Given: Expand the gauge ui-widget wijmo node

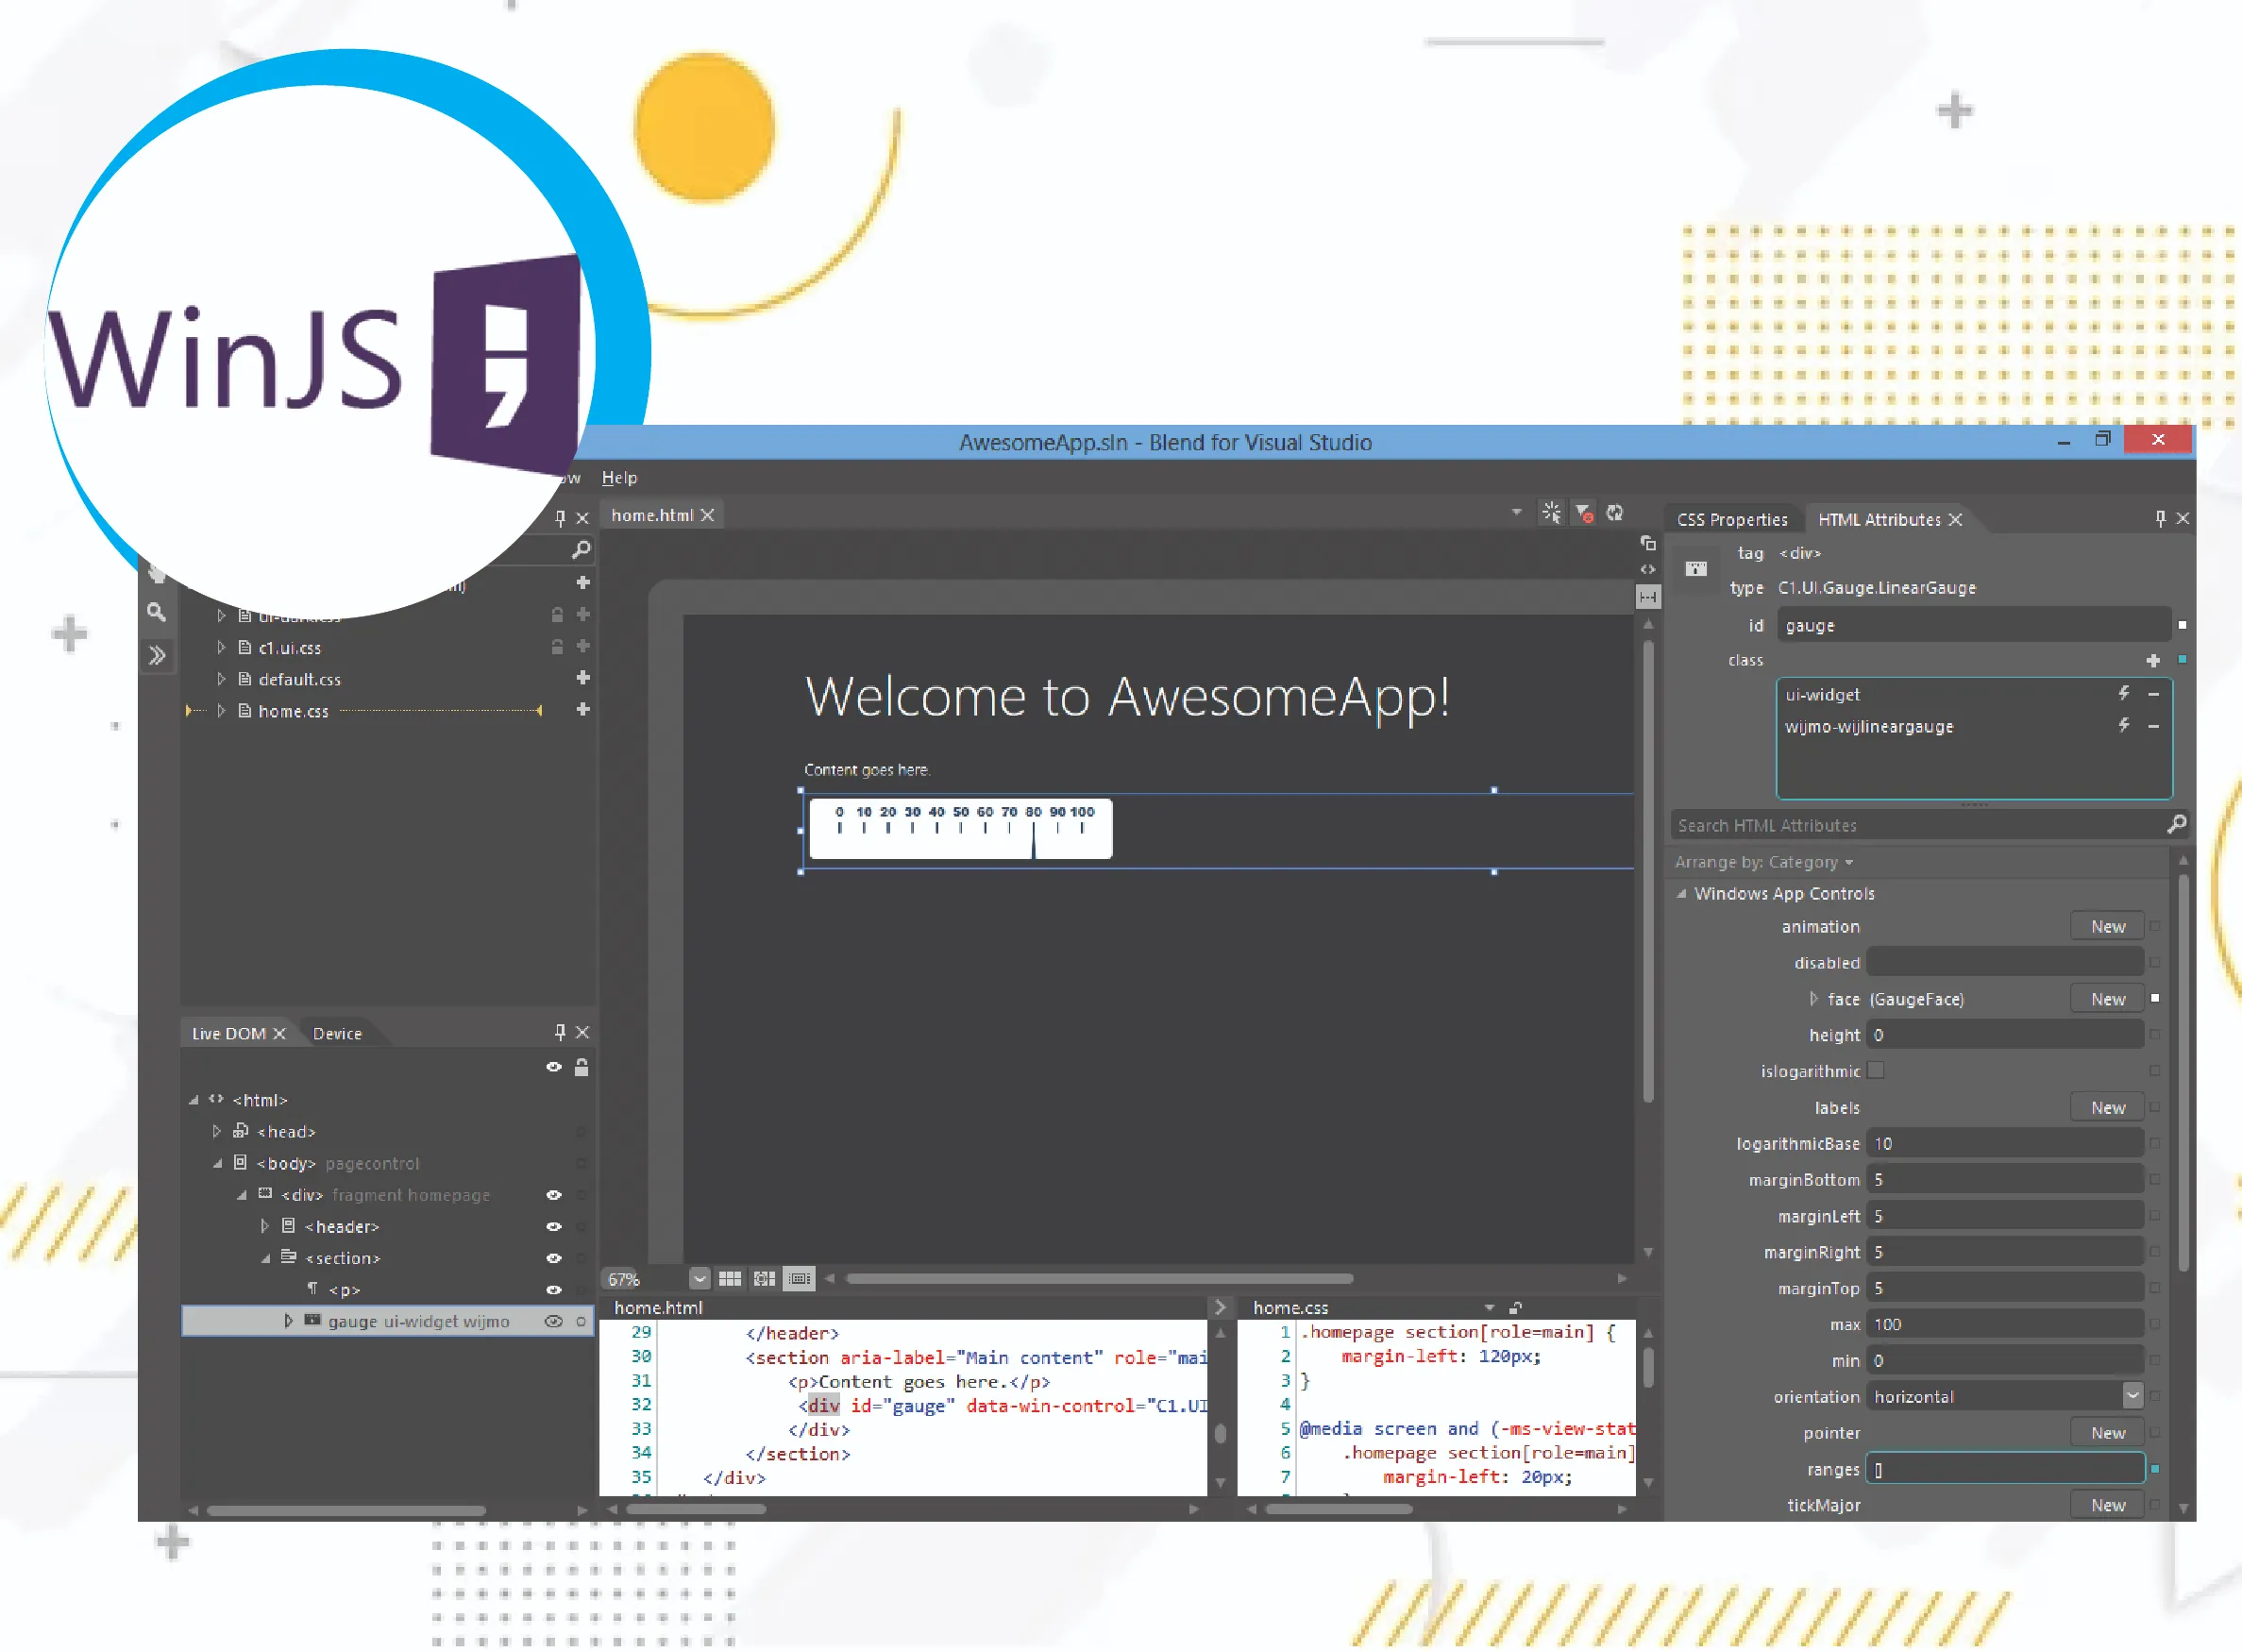Looking at the screenshot, I should click(x=288, y=1321).
